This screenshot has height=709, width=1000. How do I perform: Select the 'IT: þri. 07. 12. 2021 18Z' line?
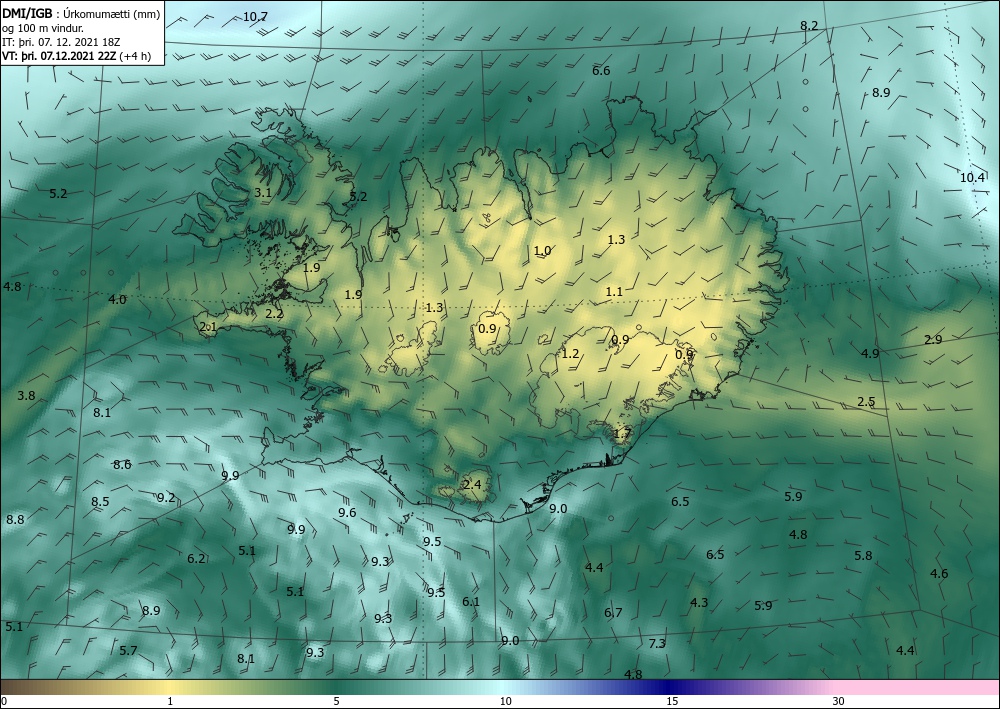59,41
